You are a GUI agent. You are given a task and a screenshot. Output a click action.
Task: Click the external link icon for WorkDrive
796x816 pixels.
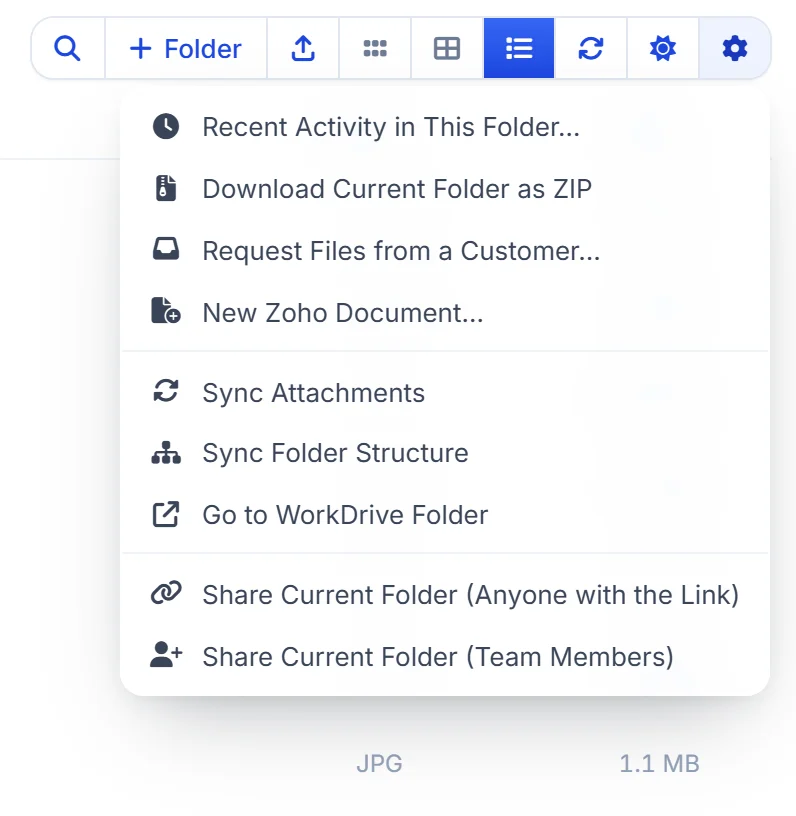(x=166, y=514)
